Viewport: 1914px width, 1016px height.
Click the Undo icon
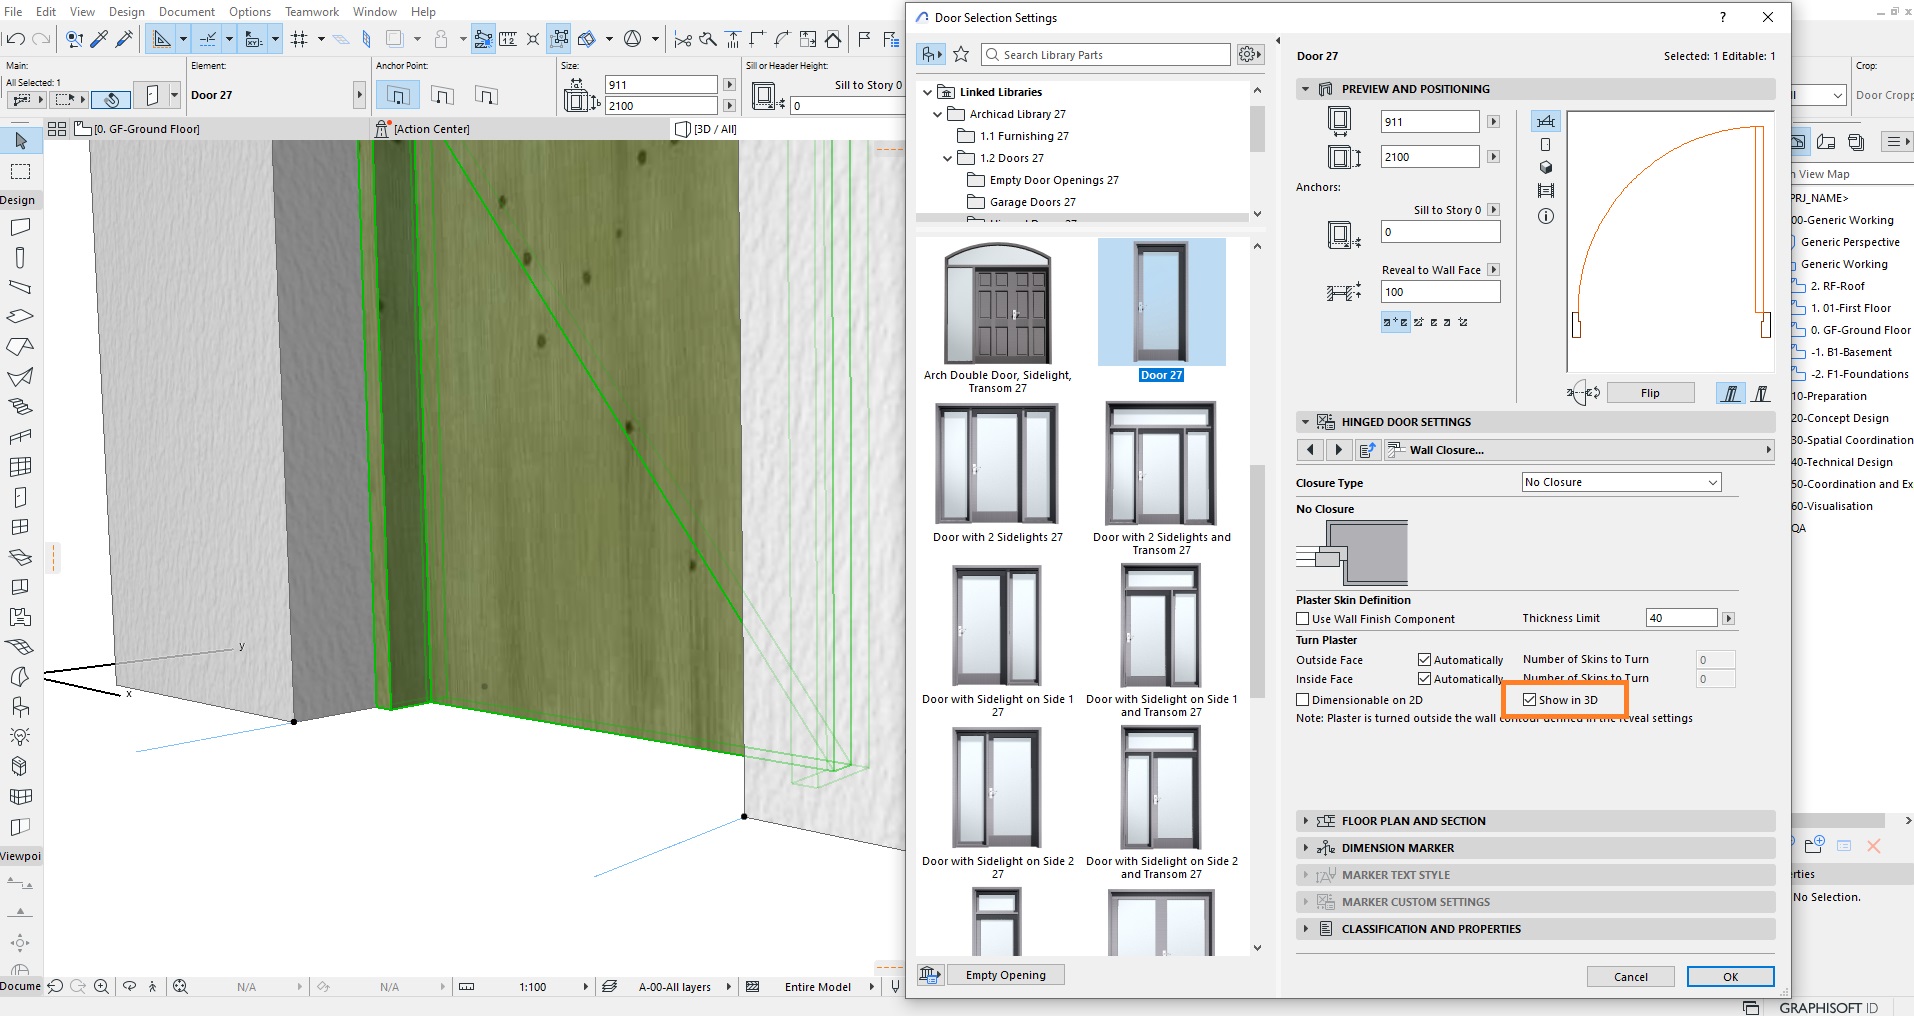[x=15, y=39]
